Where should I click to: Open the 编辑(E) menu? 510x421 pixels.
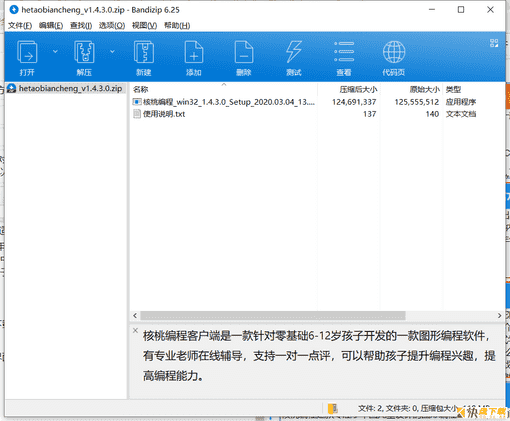coord(51,25)
